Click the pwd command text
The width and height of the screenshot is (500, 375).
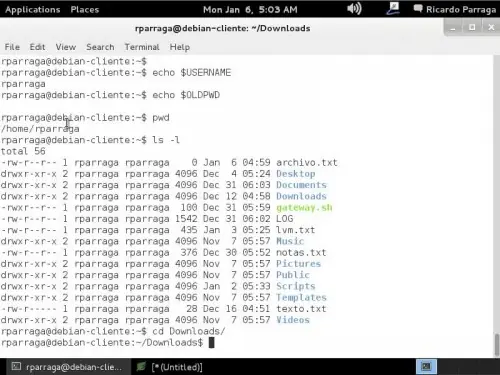click(161, 118)
